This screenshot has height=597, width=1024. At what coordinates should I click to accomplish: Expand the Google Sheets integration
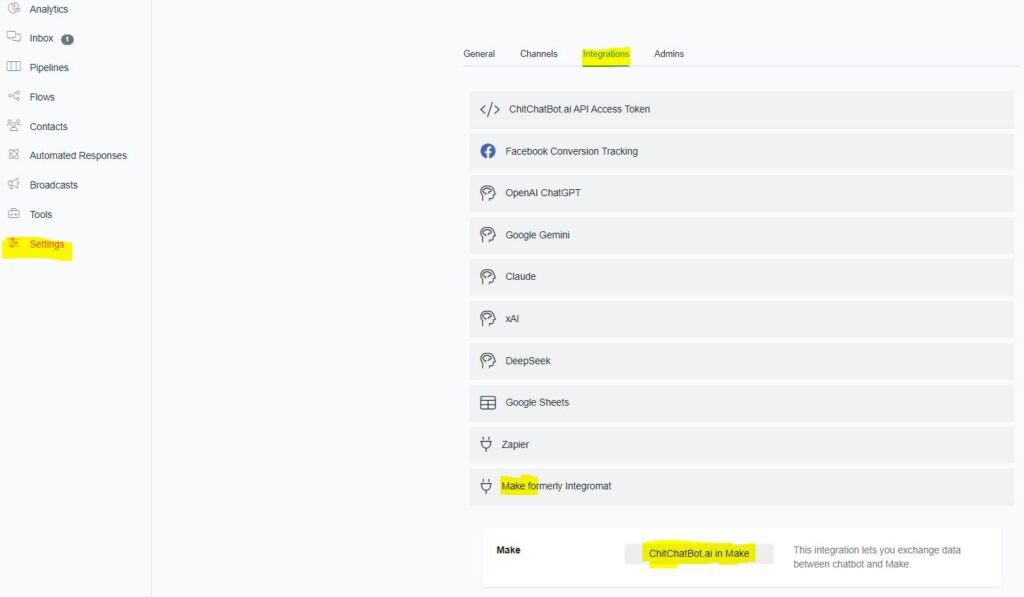(741, 402)
